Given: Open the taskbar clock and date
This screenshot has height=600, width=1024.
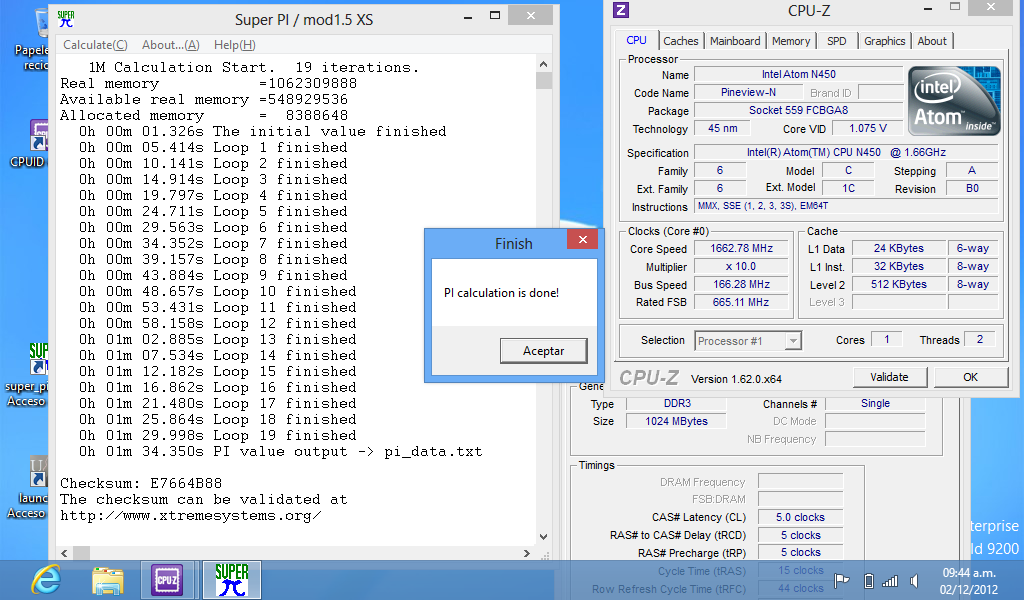Looking at the screenshot, I should [x=968, y=581].
